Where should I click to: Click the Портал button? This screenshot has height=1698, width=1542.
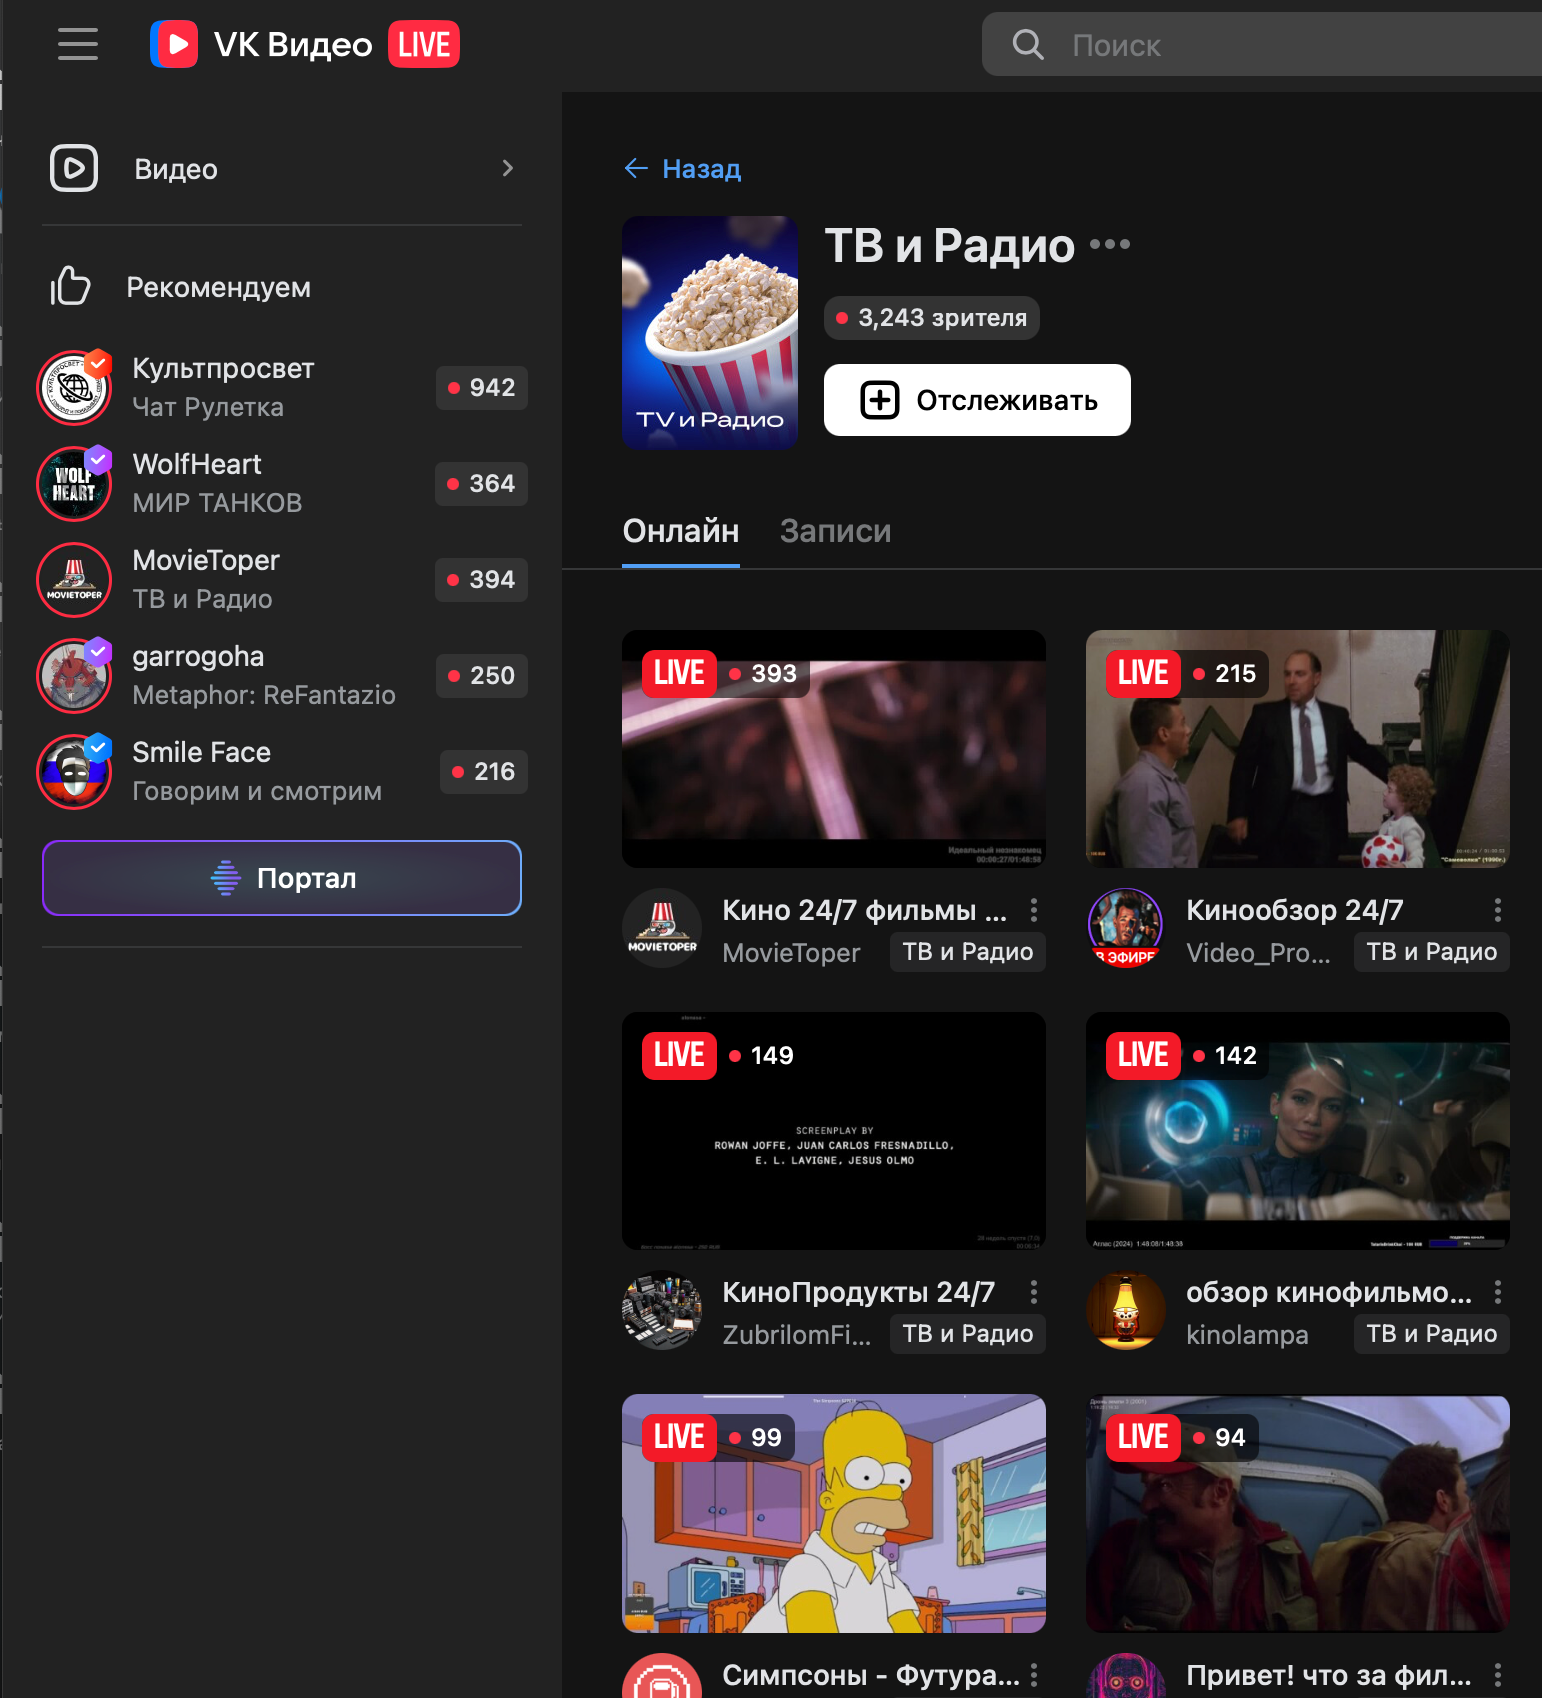(282, 878)
